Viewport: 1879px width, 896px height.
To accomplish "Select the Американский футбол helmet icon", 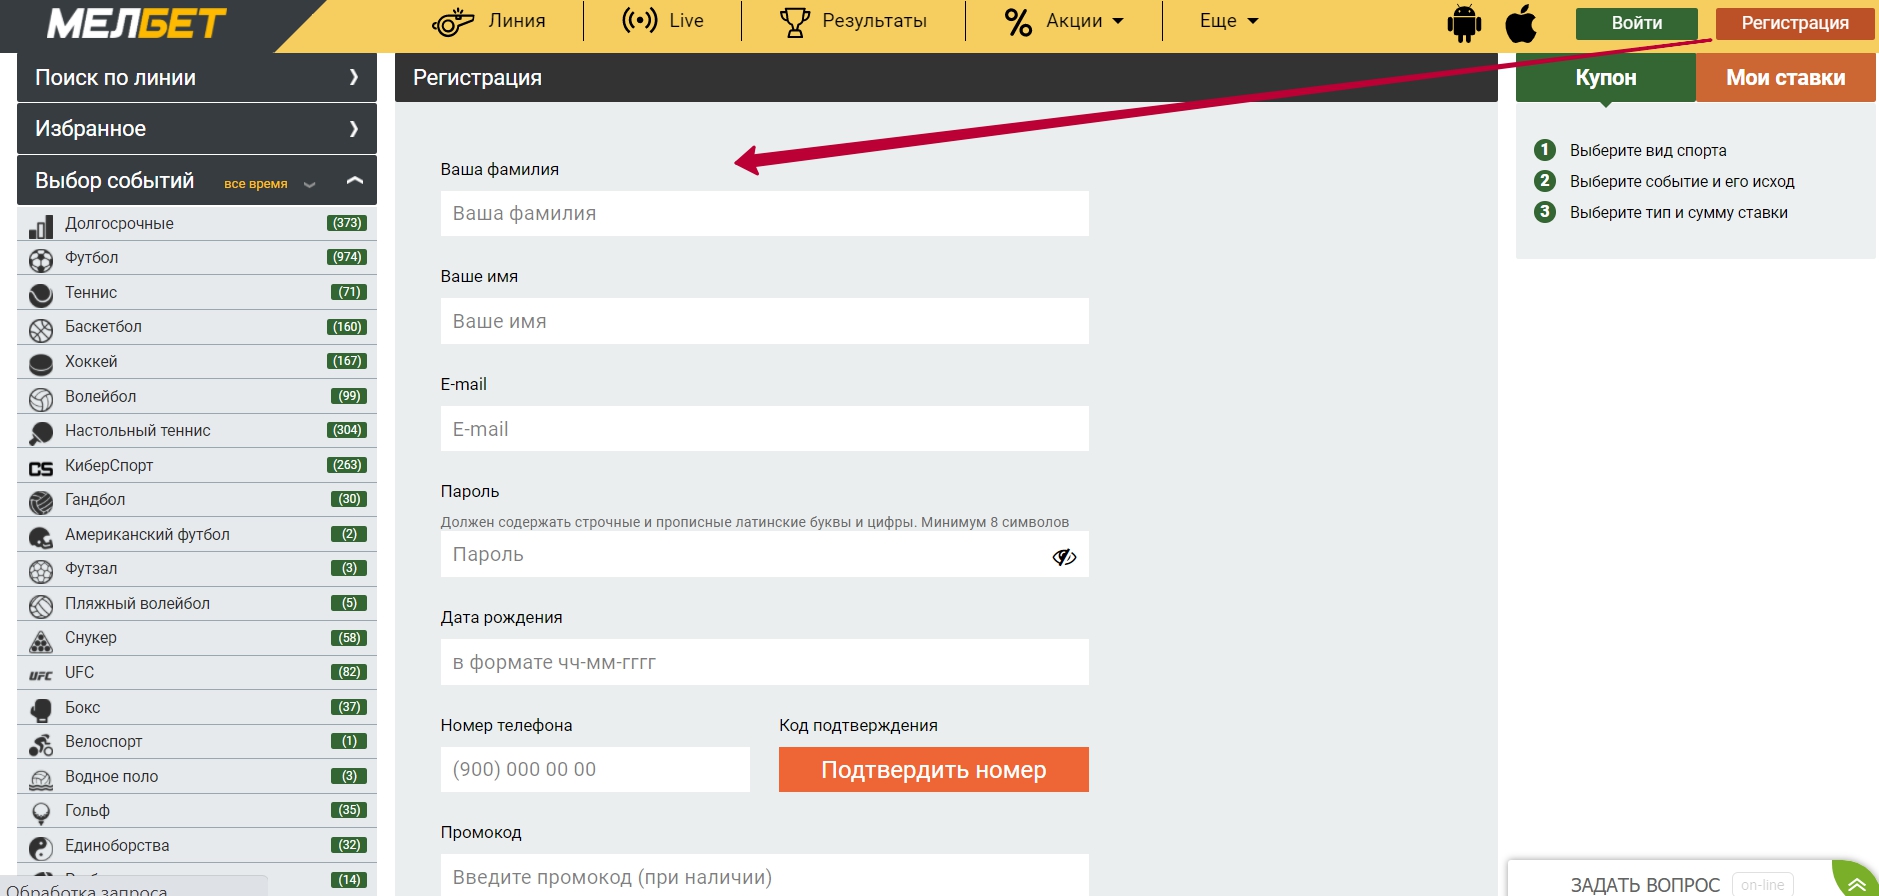I will click(x=41, y=537).
